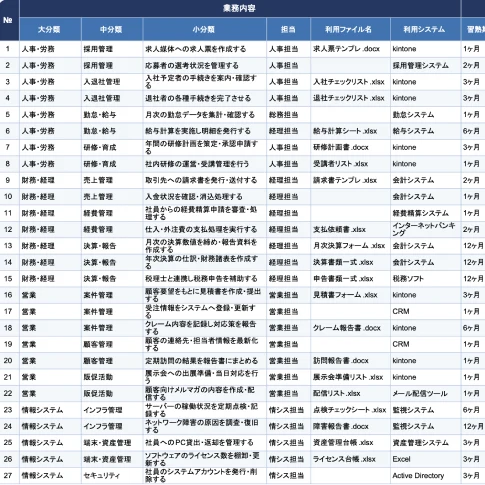Select cell 情報システム in row 23
The height and width of the screenshot is (485, 485).
[x=50, y=410]
